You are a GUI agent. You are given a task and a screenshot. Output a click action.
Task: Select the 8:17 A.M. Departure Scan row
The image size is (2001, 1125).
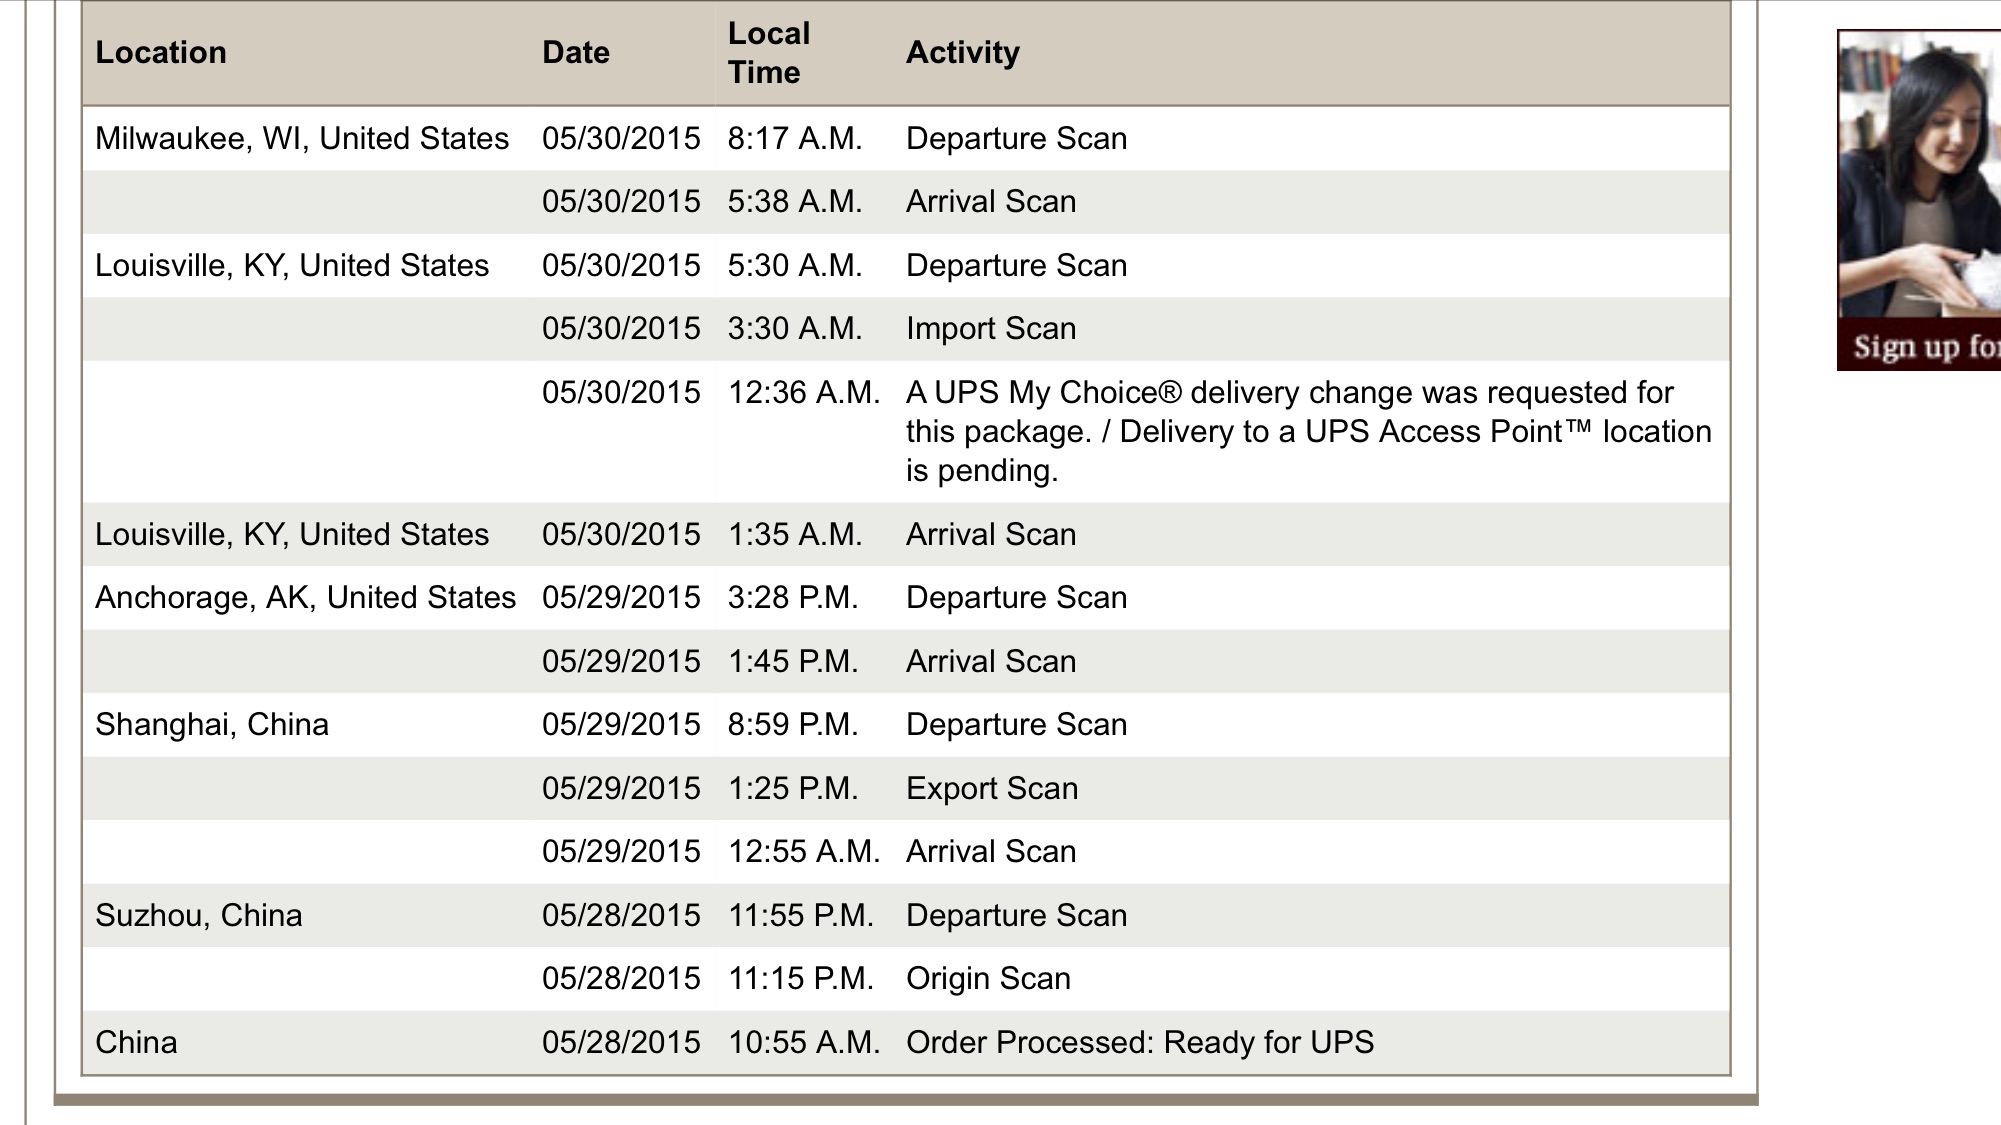[x=906, y=139]
